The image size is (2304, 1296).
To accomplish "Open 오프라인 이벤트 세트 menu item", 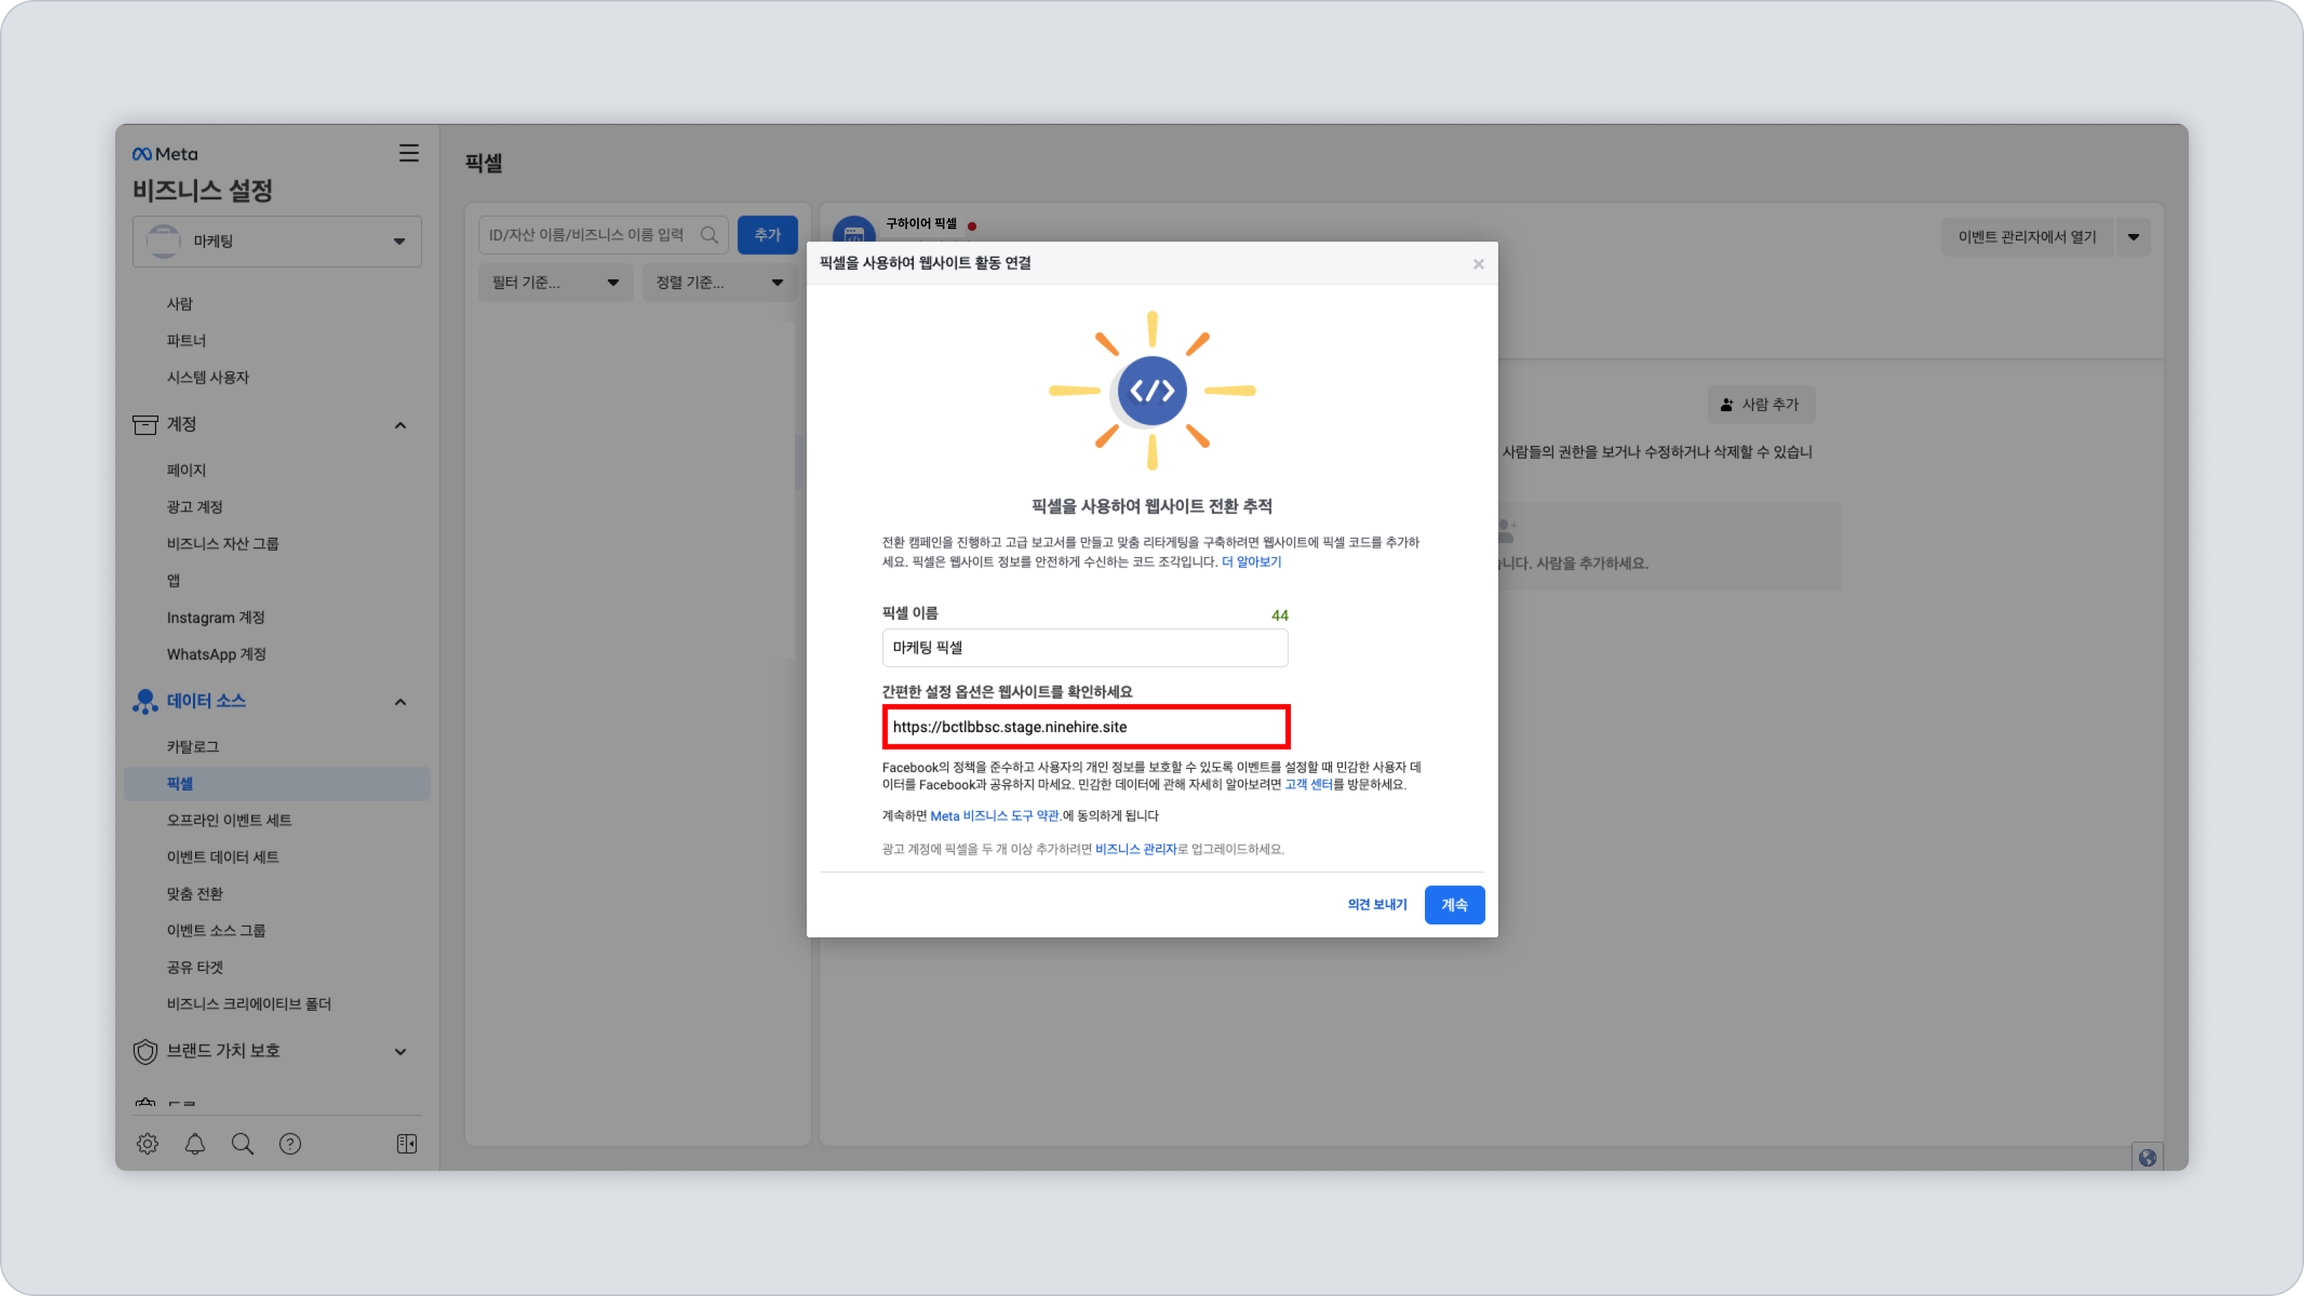I will [x=229, y=820].
